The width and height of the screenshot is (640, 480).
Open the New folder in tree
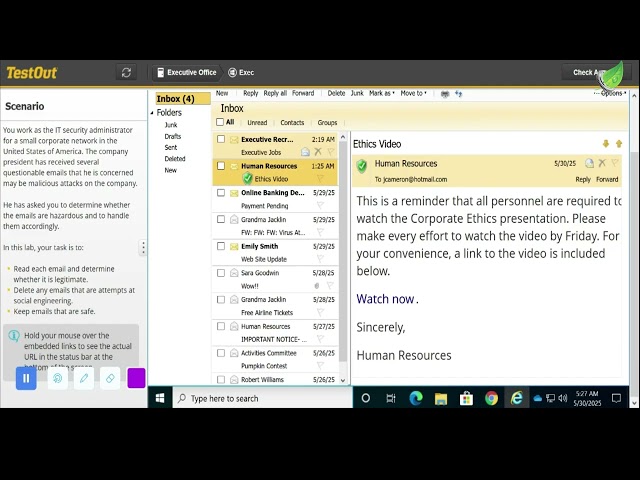click(171, 170)
